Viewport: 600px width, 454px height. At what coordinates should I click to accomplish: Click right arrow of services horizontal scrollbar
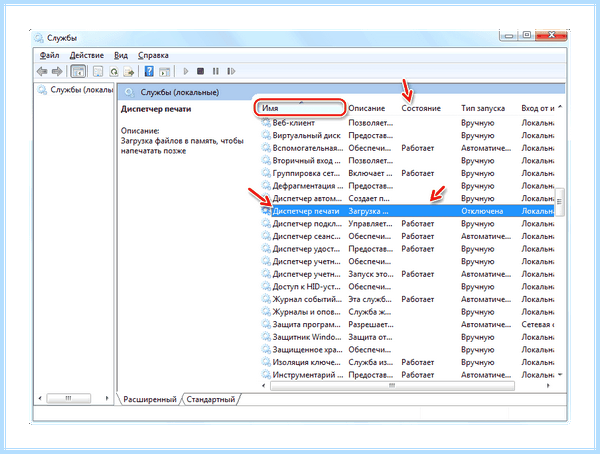(548, 386)
